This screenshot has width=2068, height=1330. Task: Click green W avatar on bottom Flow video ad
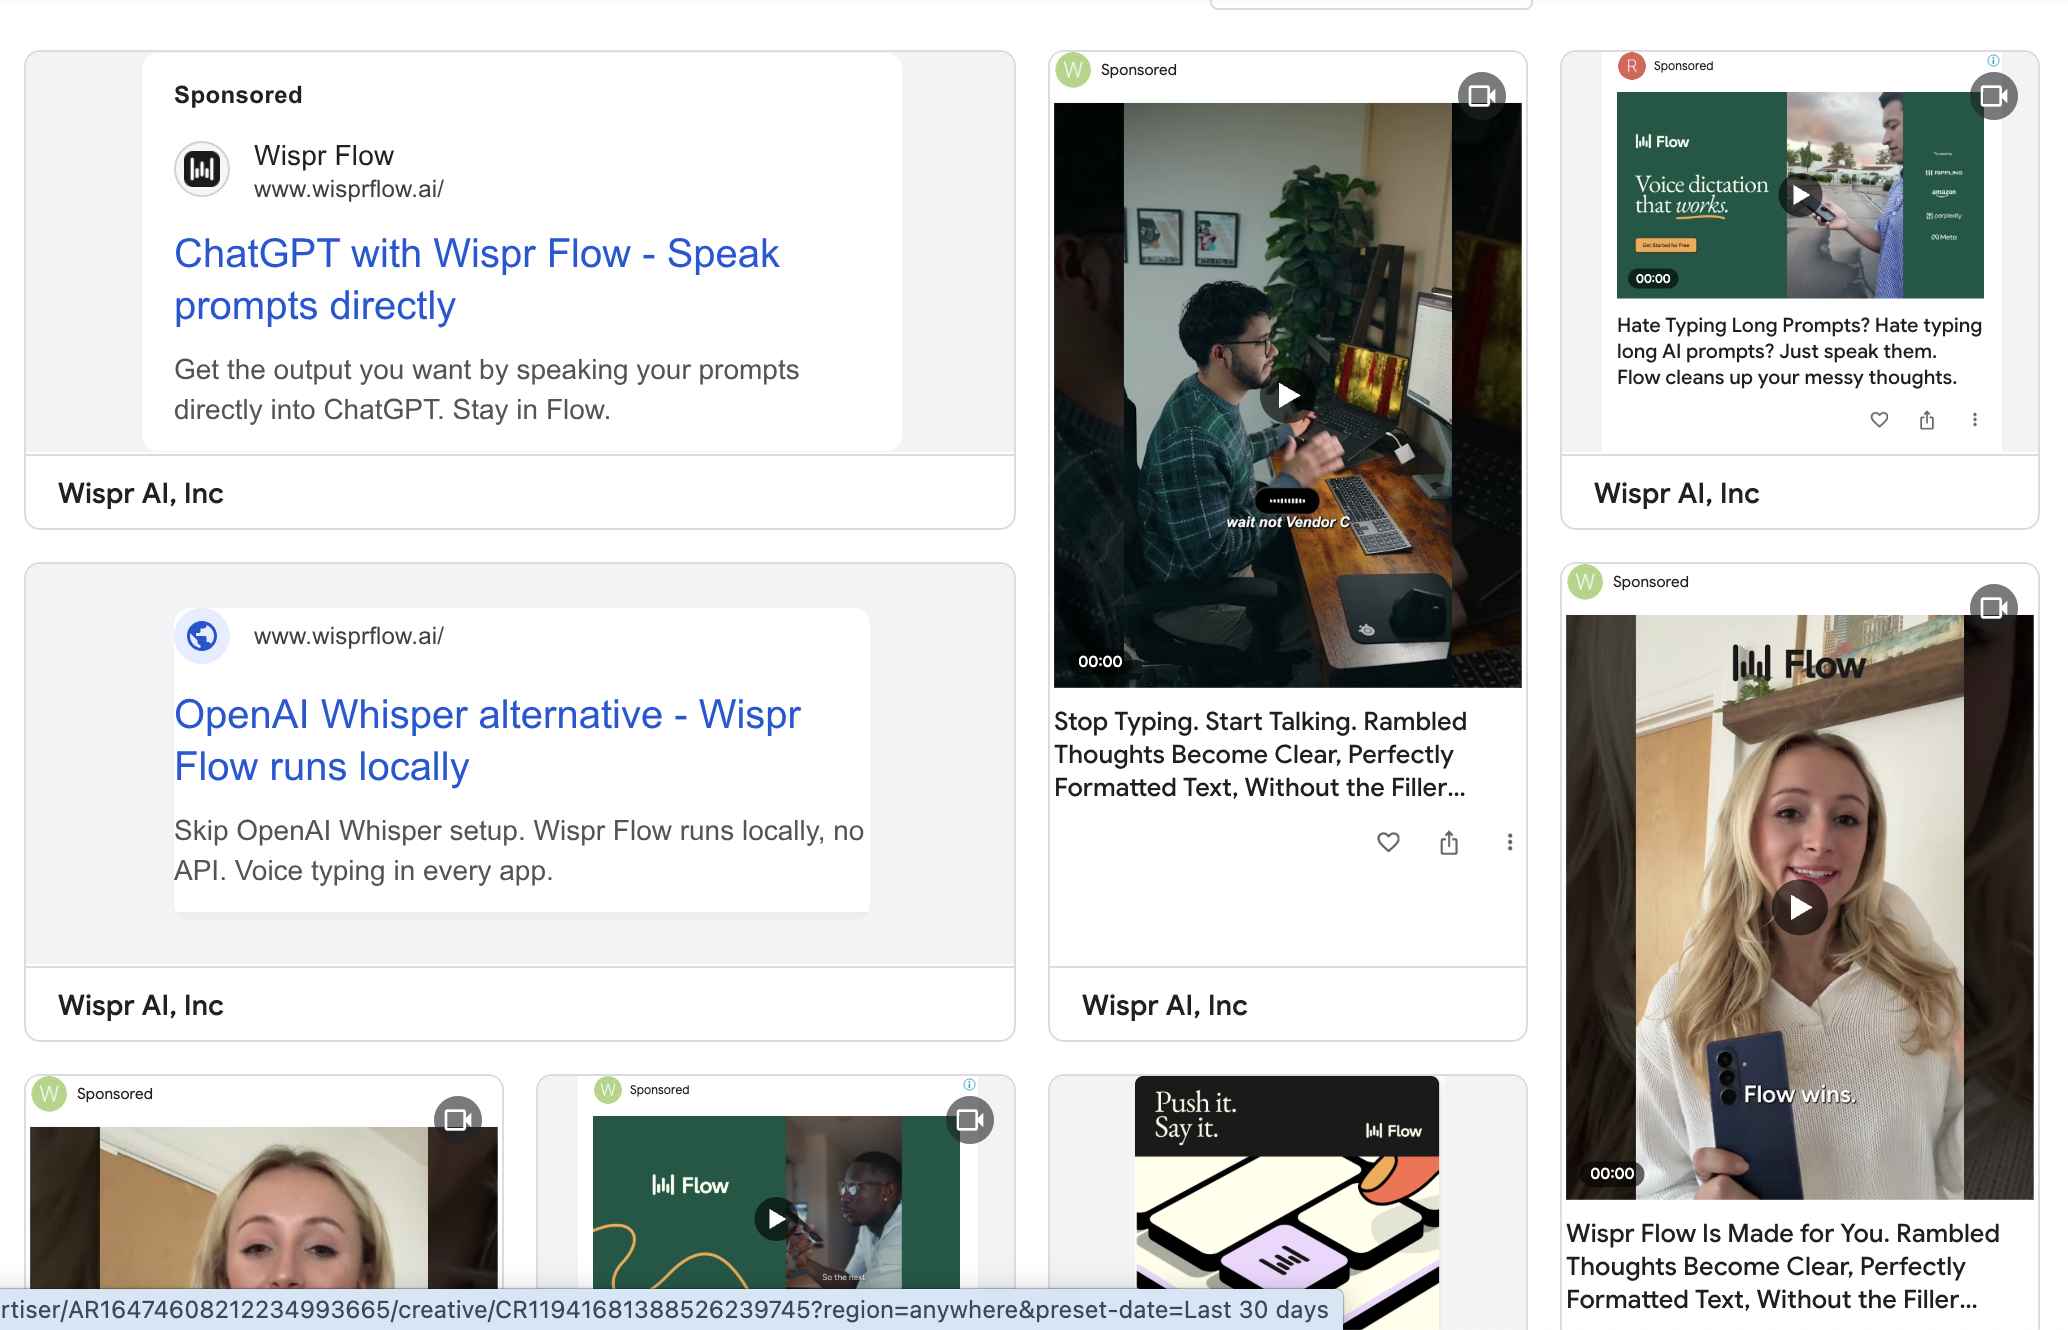pyautogui.click(x=608, y=1090)
